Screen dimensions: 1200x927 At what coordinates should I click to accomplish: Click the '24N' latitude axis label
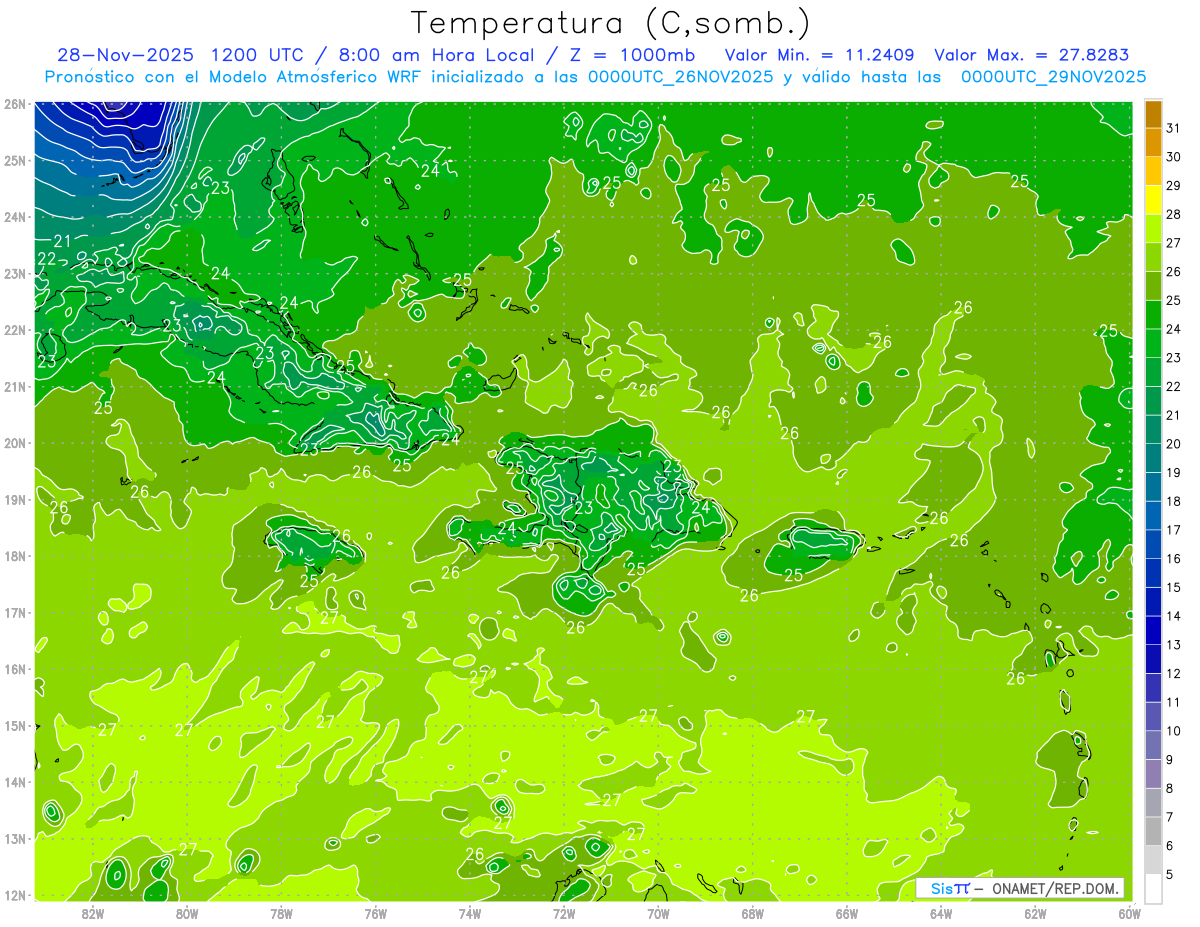point(15,217)
